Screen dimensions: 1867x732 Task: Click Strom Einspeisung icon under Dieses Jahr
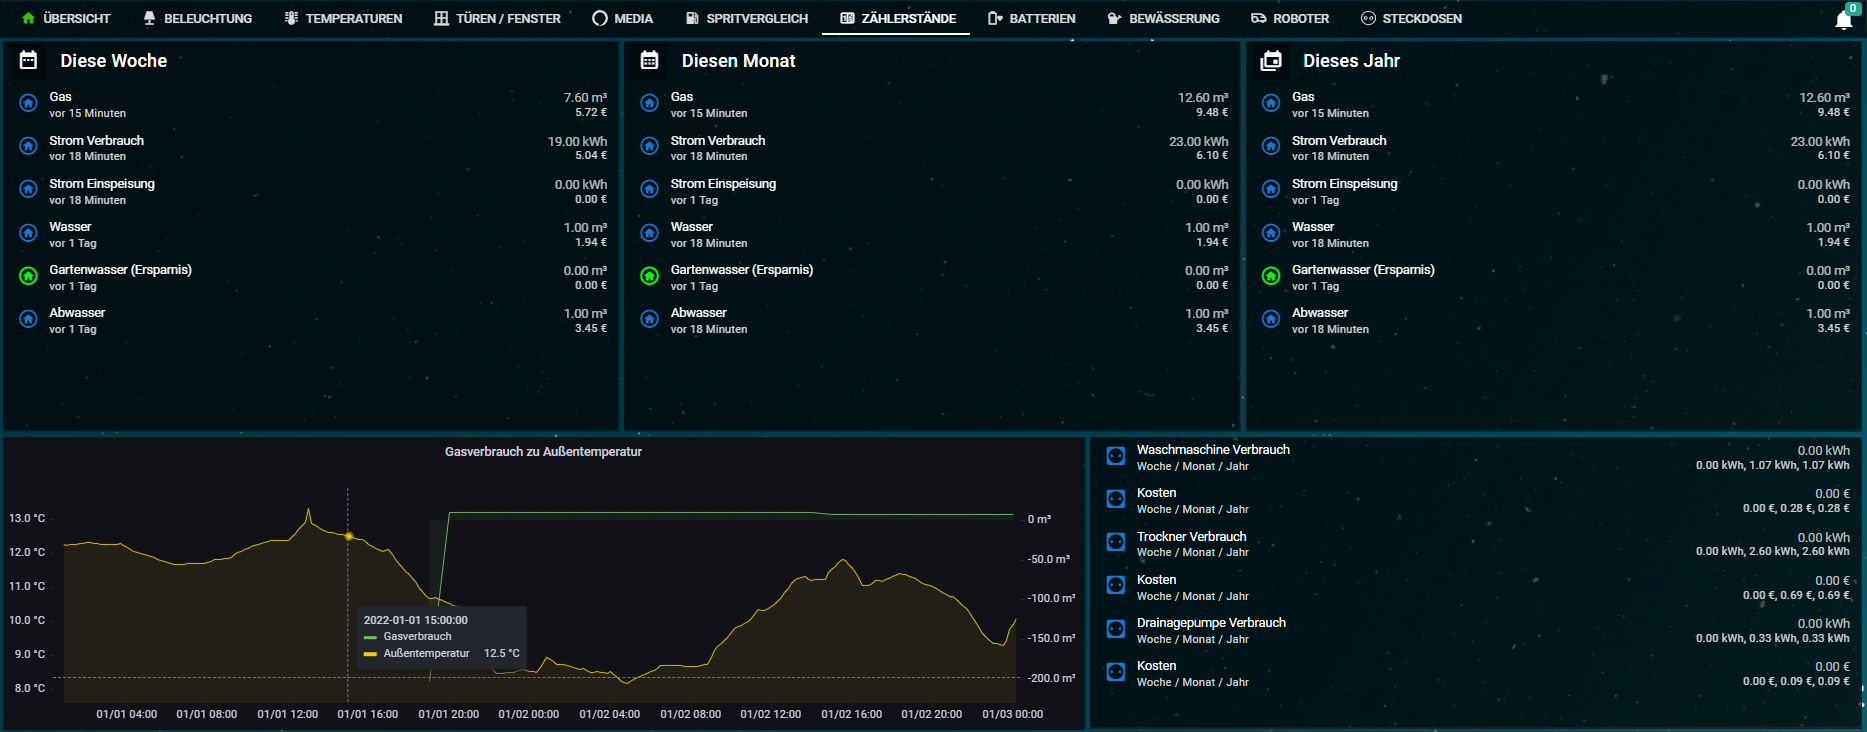(x=1271, y=189)
